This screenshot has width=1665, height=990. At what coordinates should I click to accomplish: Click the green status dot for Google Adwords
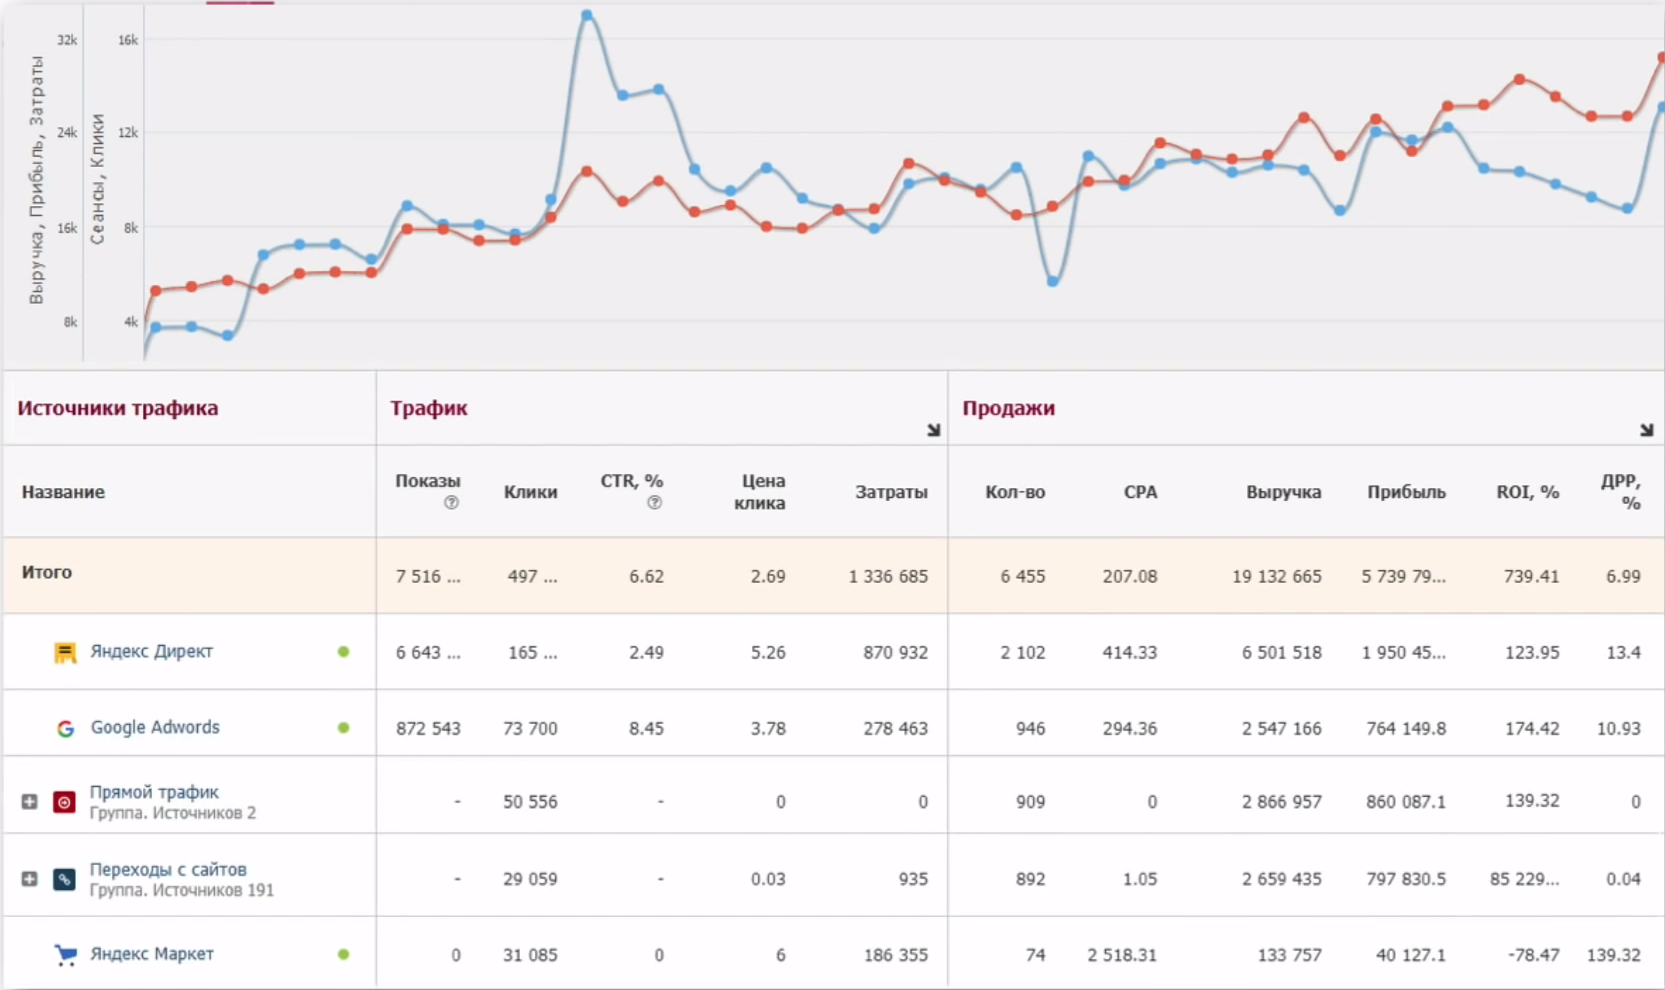pos(343,728)
